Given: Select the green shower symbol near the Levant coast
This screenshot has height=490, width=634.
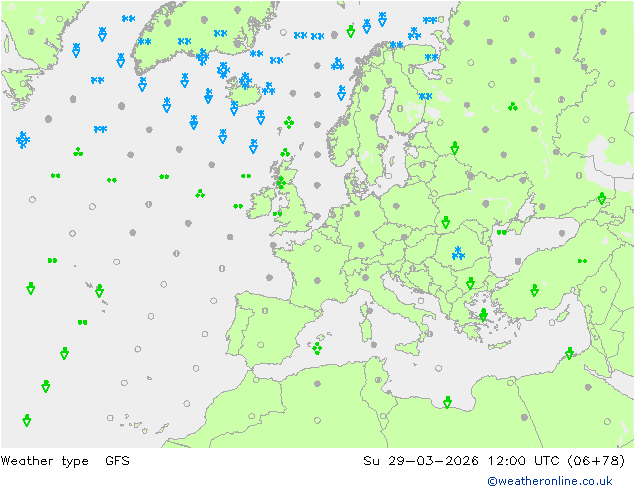Looking at the screenshot, I should click(569, 353).
